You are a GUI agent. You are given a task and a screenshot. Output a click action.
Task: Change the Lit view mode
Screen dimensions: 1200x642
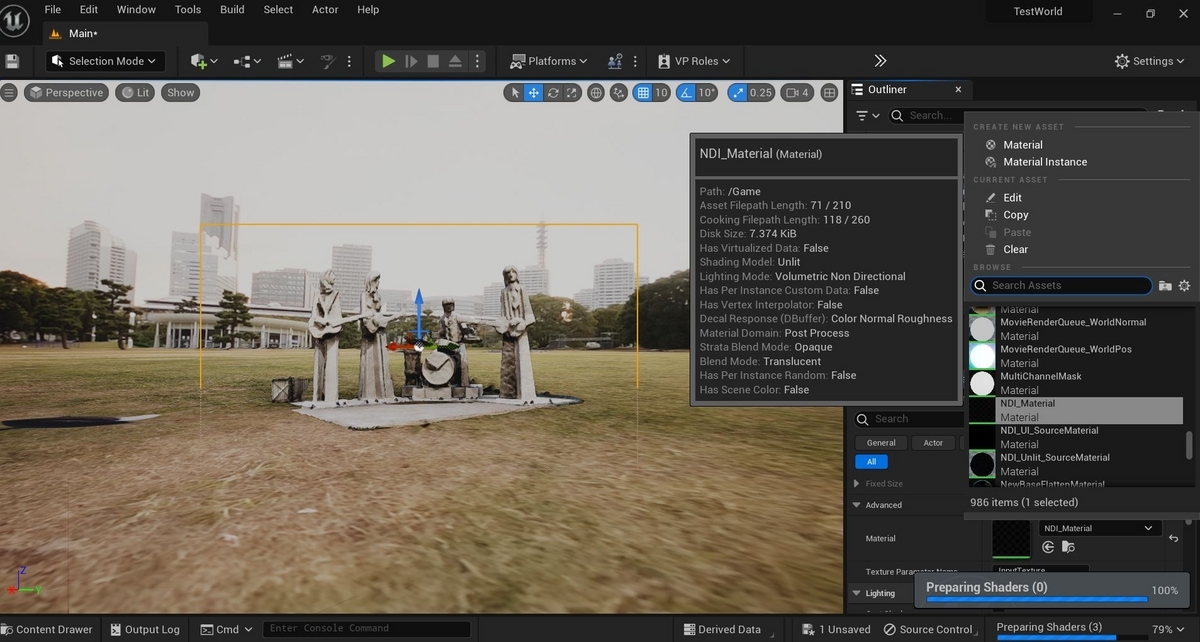coord(134,92)
